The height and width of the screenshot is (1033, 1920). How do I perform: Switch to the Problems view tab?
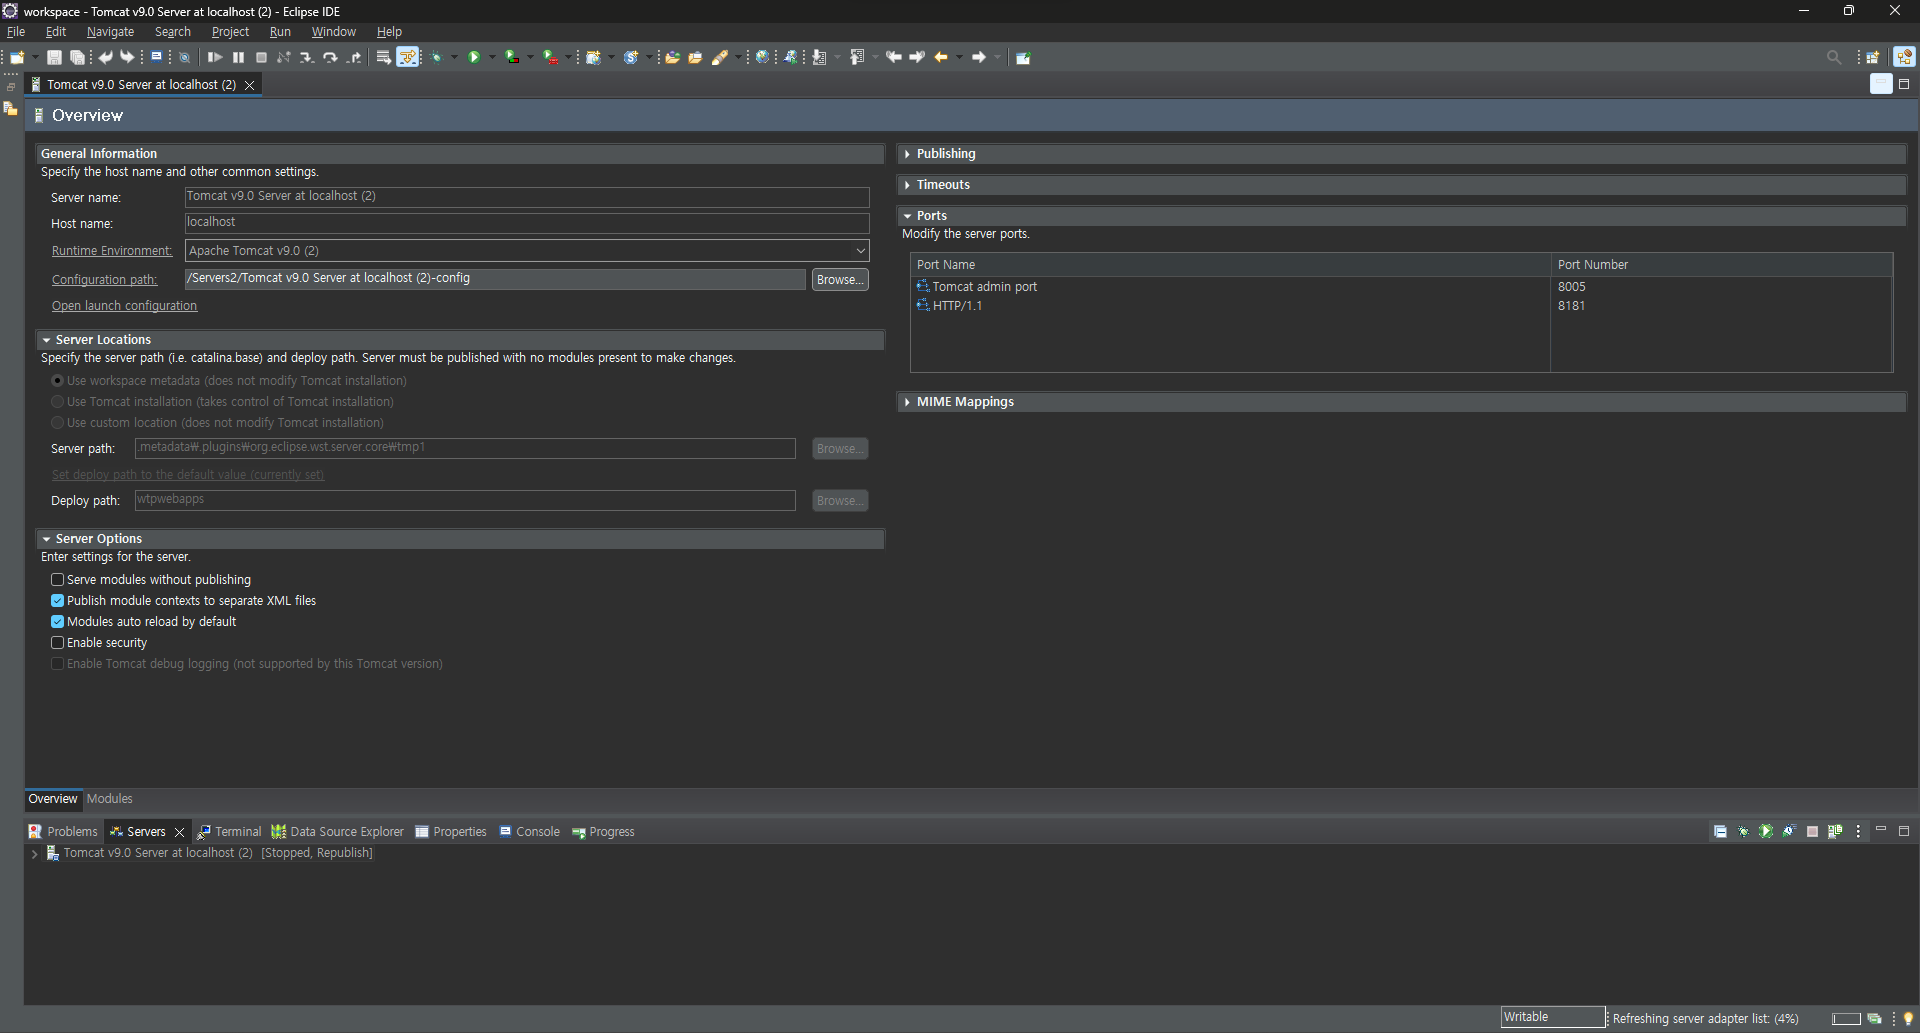click(x=63, y=832)
